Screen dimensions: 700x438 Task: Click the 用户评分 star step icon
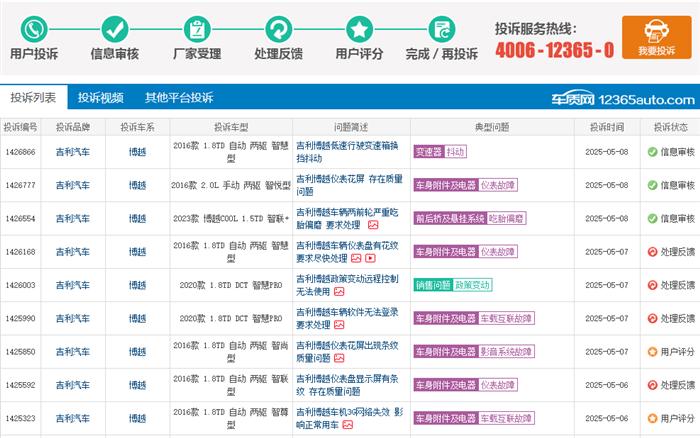(x=359, y=29)
